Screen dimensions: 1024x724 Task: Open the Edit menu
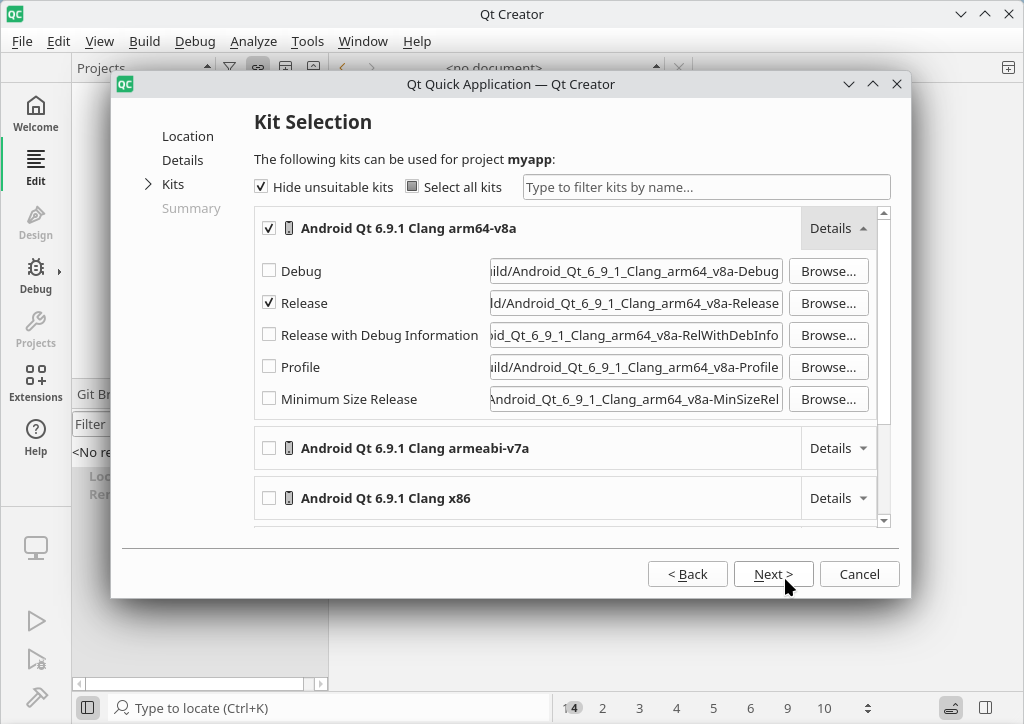click(59, 41)
